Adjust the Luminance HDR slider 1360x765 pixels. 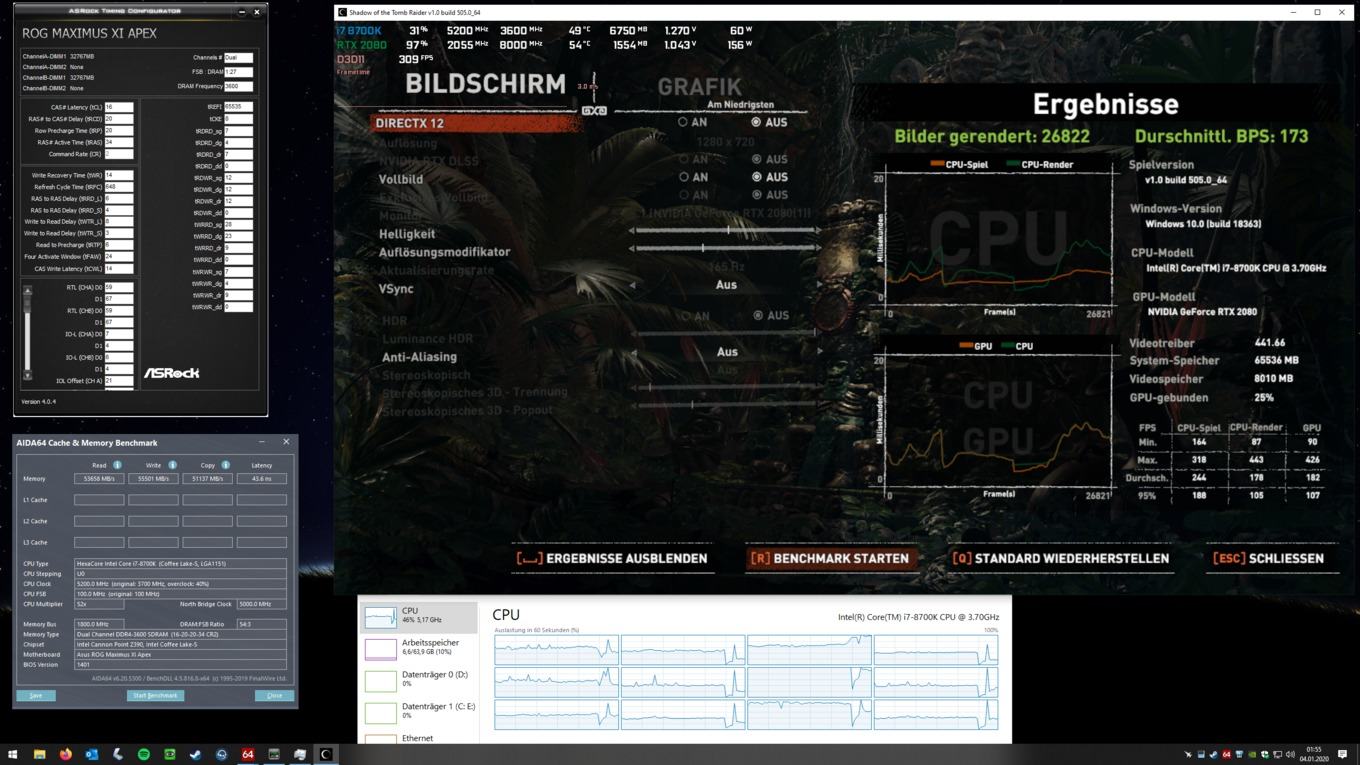(x=725, y=332)
